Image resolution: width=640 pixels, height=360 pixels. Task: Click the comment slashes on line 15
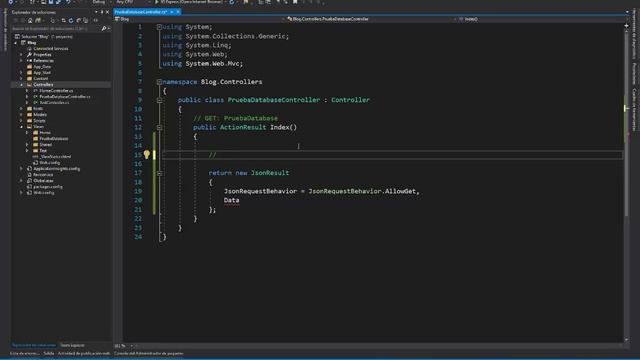point(212,155)
